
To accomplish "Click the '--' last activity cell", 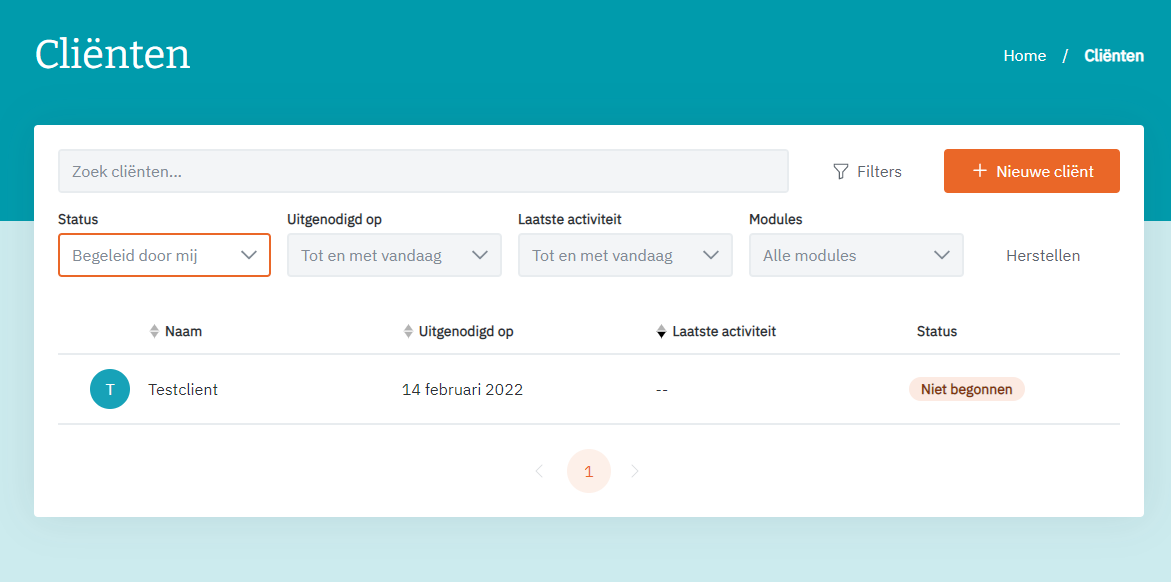I will [x=662, y=390].
